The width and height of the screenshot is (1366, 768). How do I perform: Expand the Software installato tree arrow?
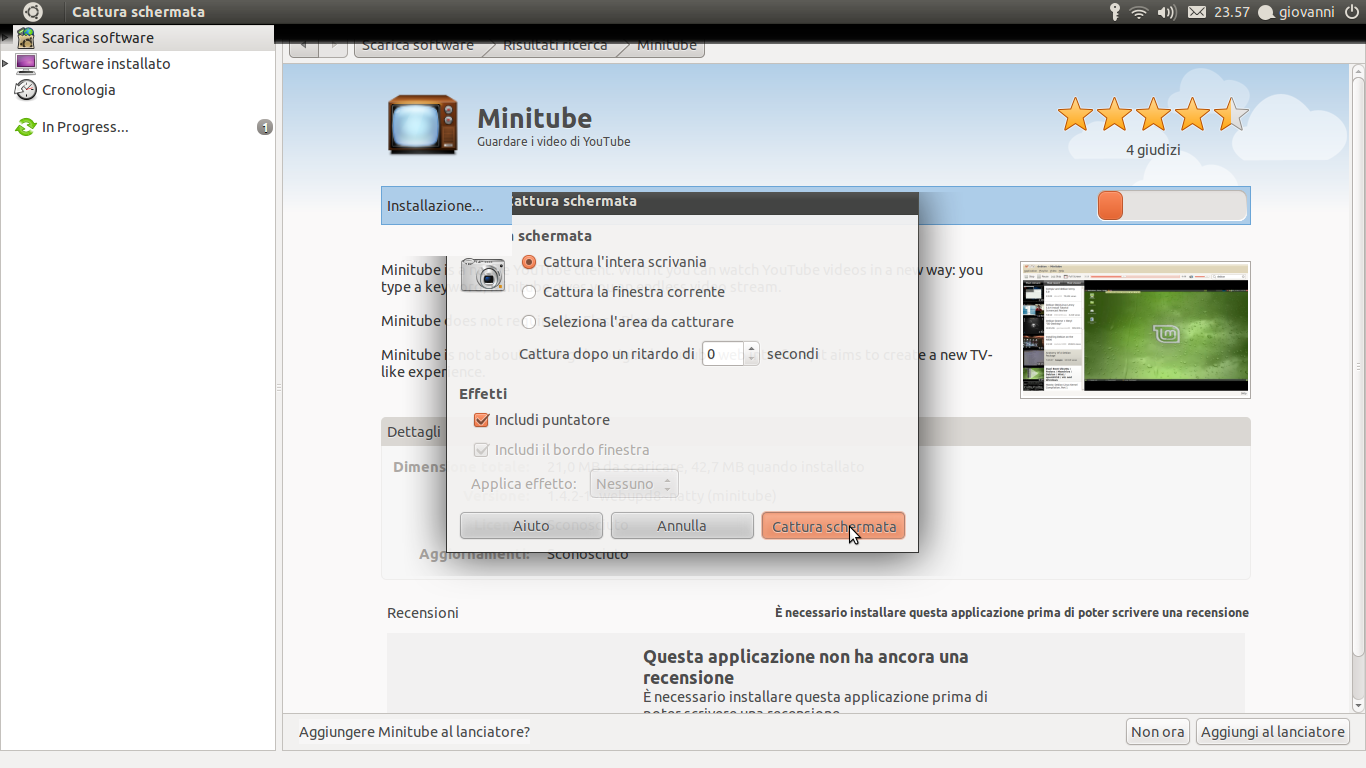tap(6, 64)
